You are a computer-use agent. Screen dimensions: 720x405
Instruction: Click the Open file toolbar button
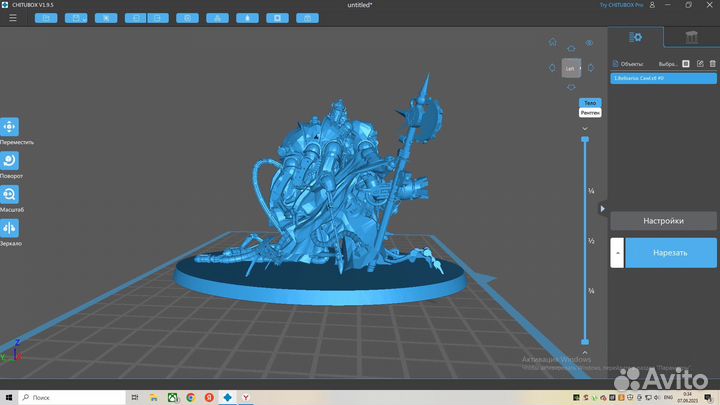(46, 18)
